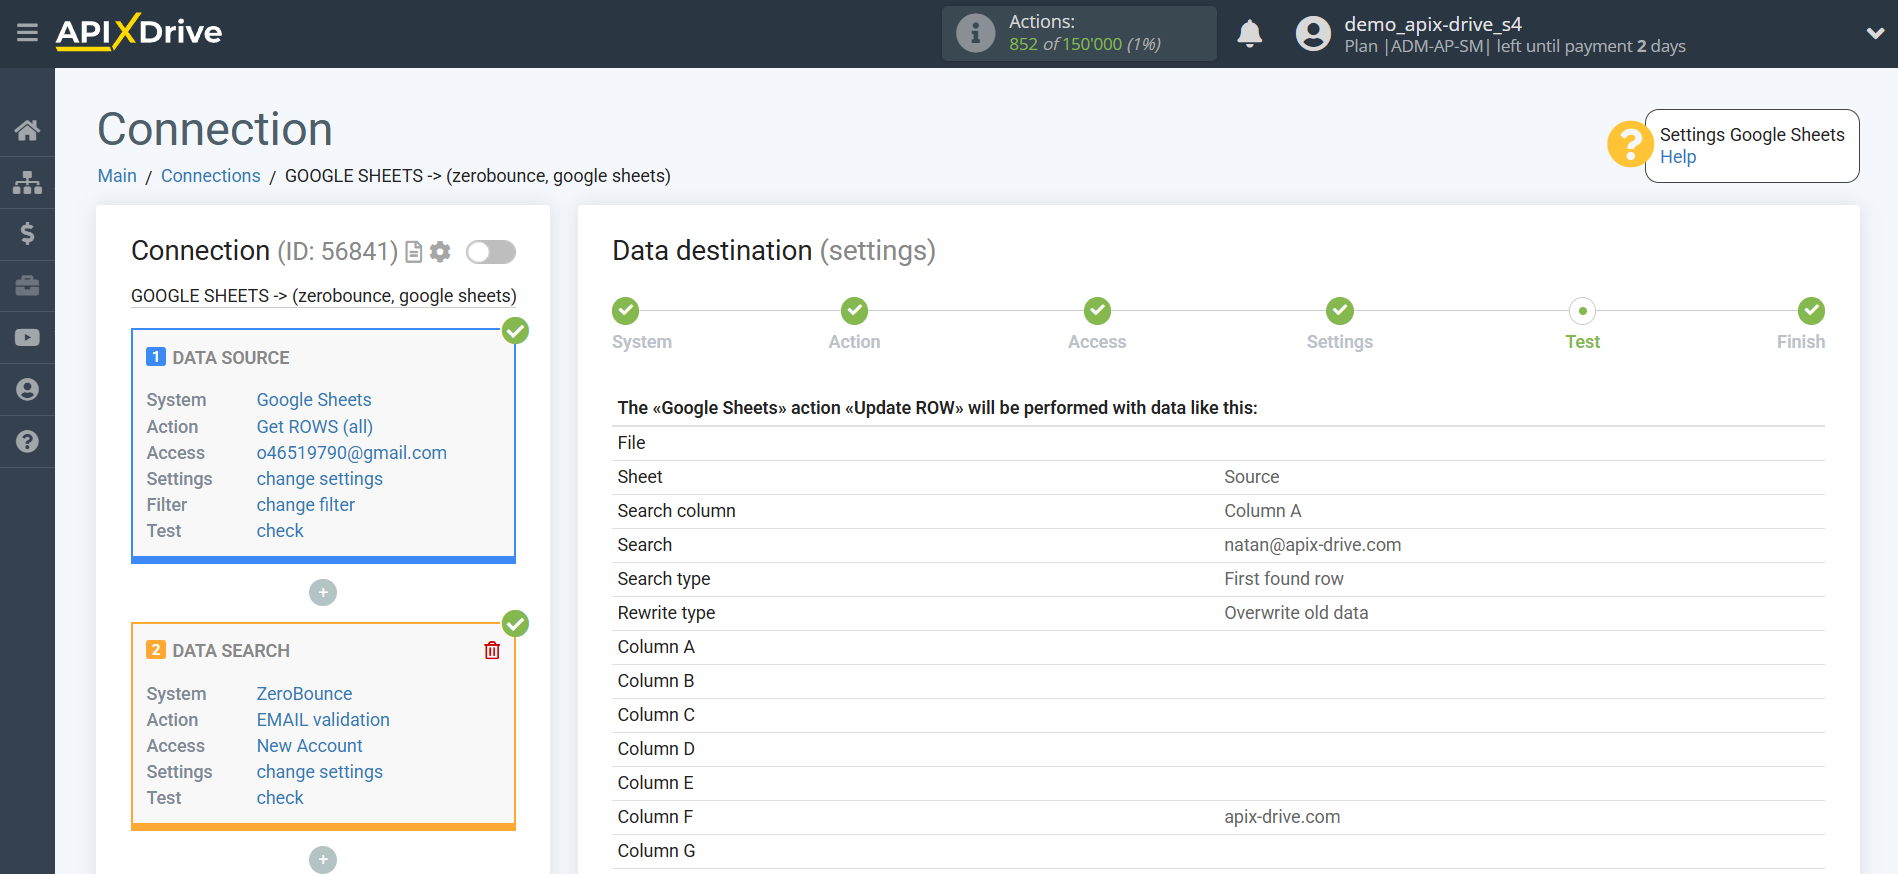Go to the Access step
The image size is (1898, 874).
coord(1097,312)
